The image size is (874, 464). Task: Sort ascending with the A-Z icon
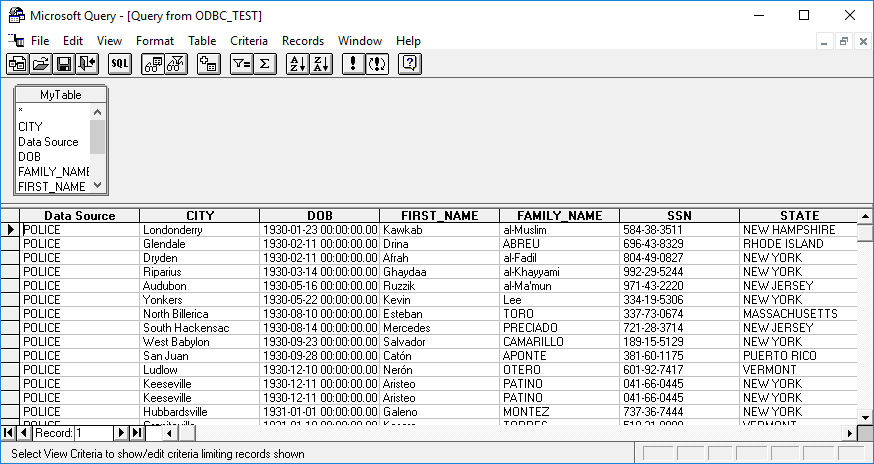298,64
